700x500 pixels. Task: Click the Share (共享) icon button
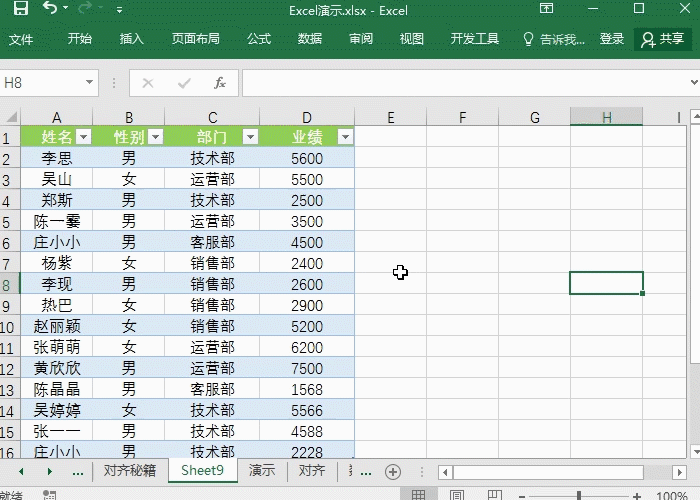[x=662, y=39]
